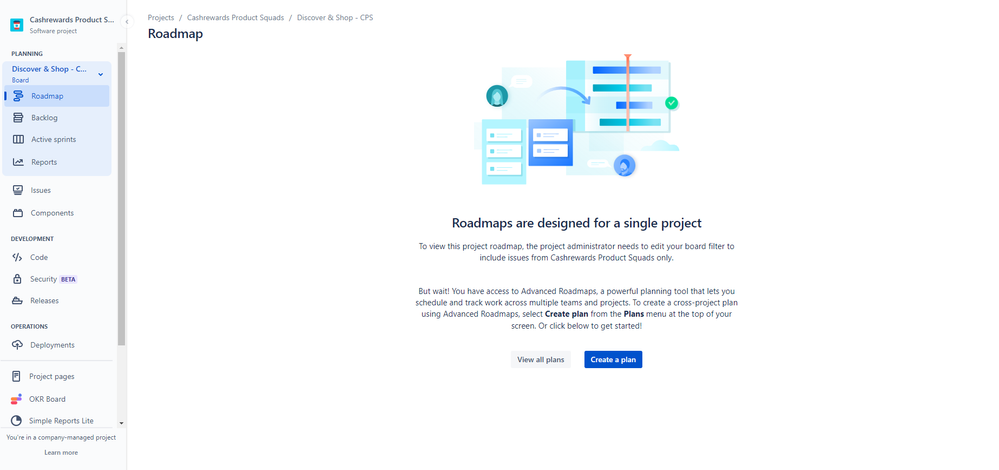
Task: Click the roadmap illustration image
Action: 577,119
